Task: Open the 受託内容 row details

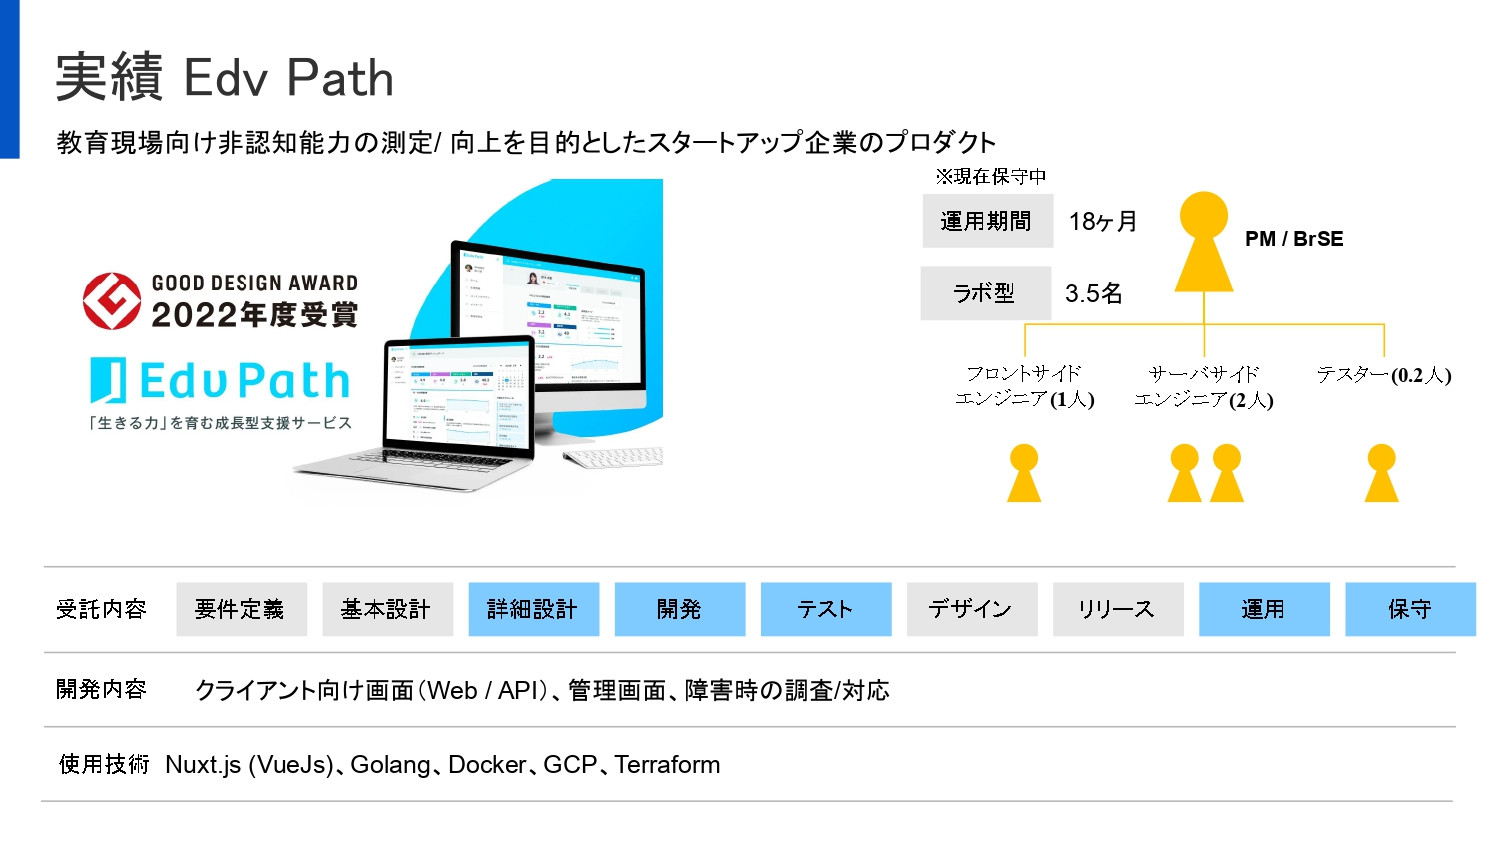Action: point(101,609)
